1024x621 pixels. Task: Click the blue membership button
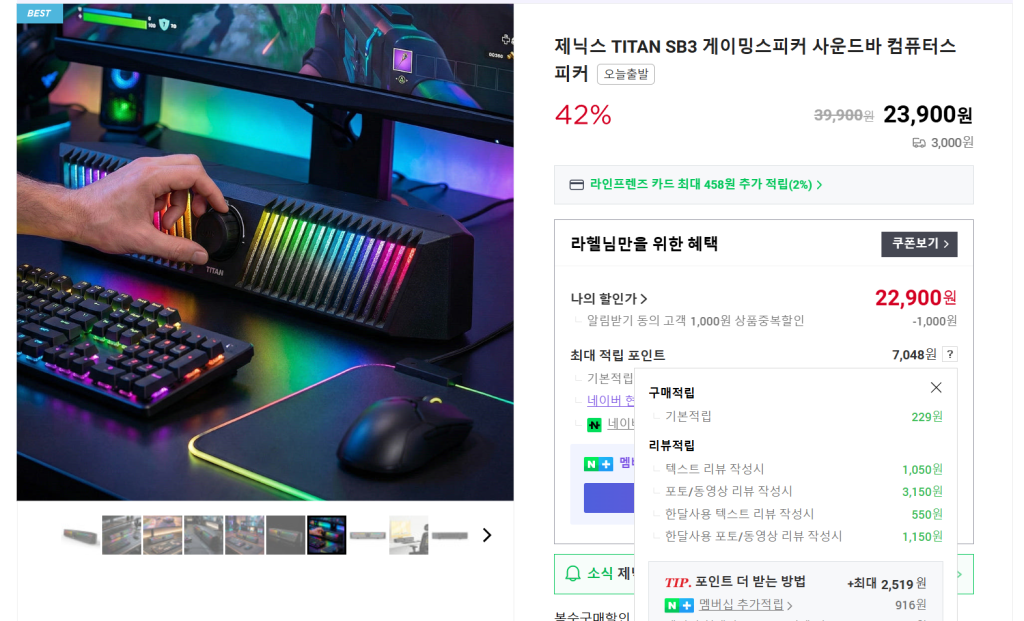pos(609,498)
